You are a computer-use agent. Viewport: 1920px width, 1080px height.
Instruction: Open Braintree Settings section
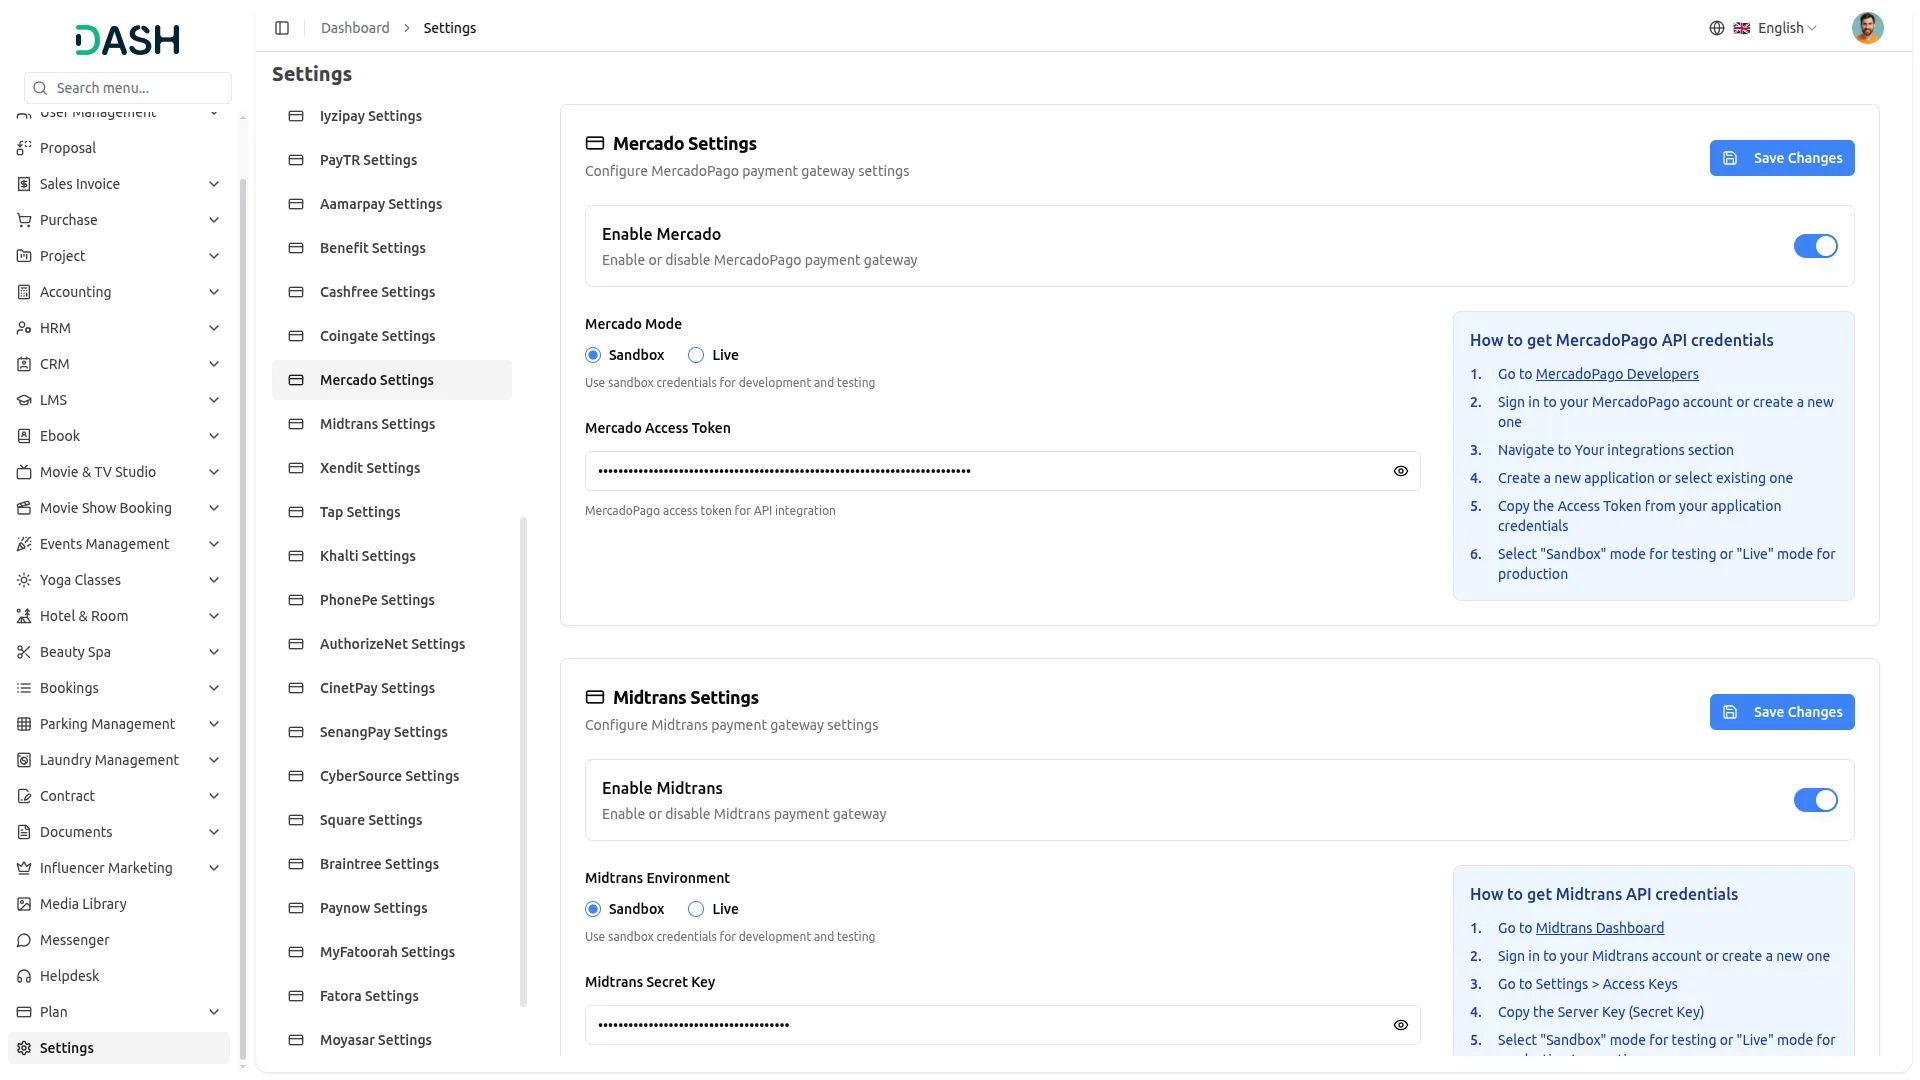(392, 864)
